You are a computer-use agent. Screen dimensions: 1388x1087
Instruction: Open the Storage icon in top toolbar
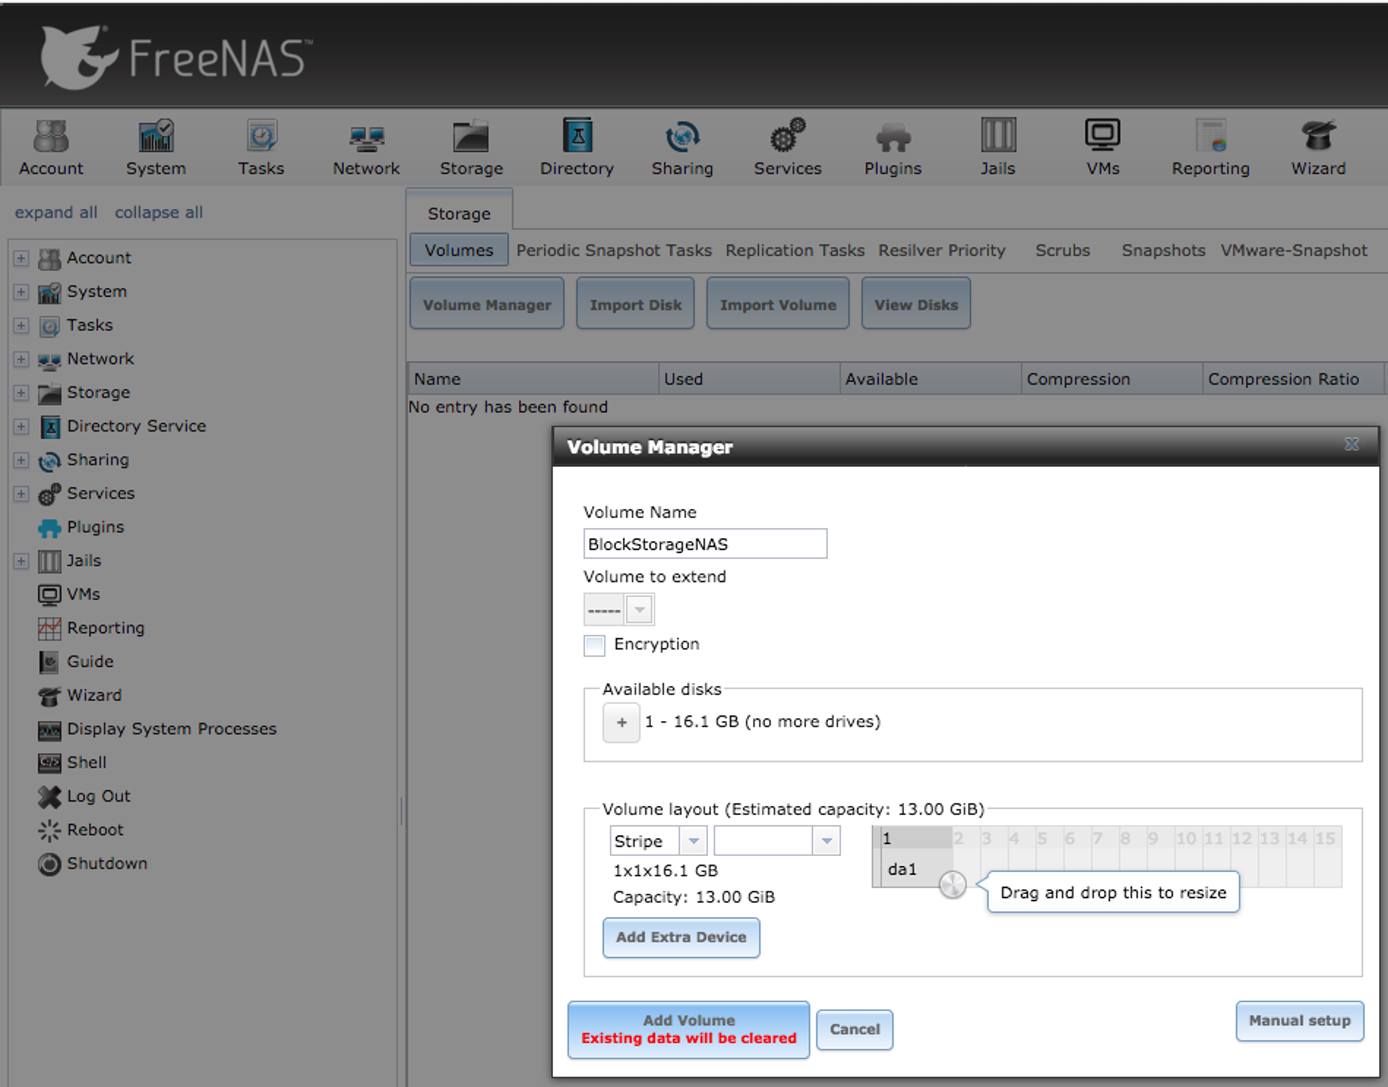pos(471,137)
